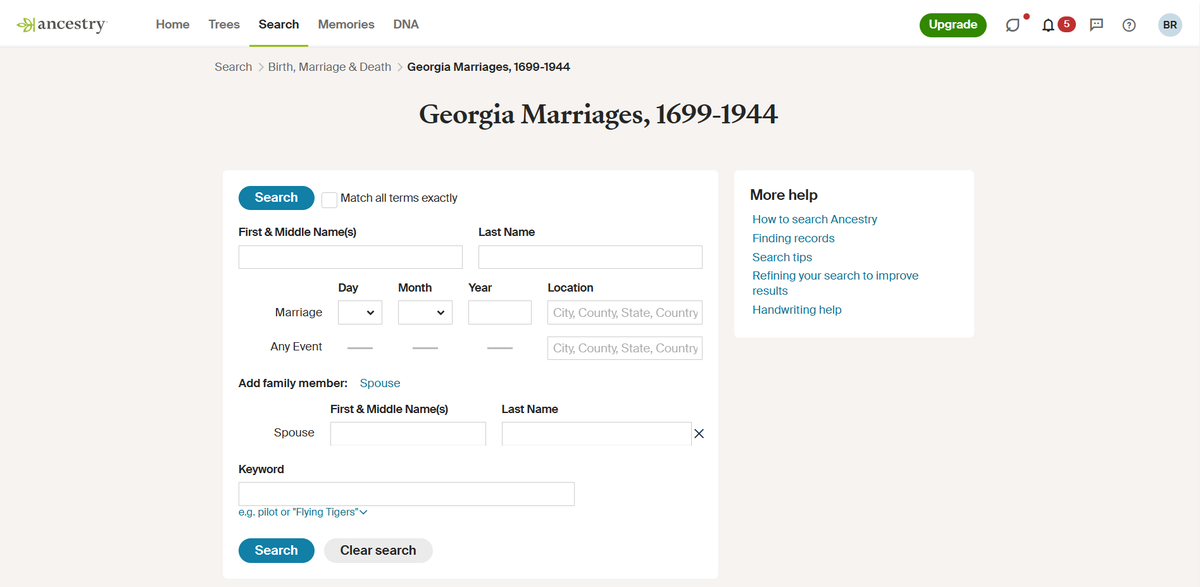
Task: Switch to the DNA section
Action: point(406,24)
